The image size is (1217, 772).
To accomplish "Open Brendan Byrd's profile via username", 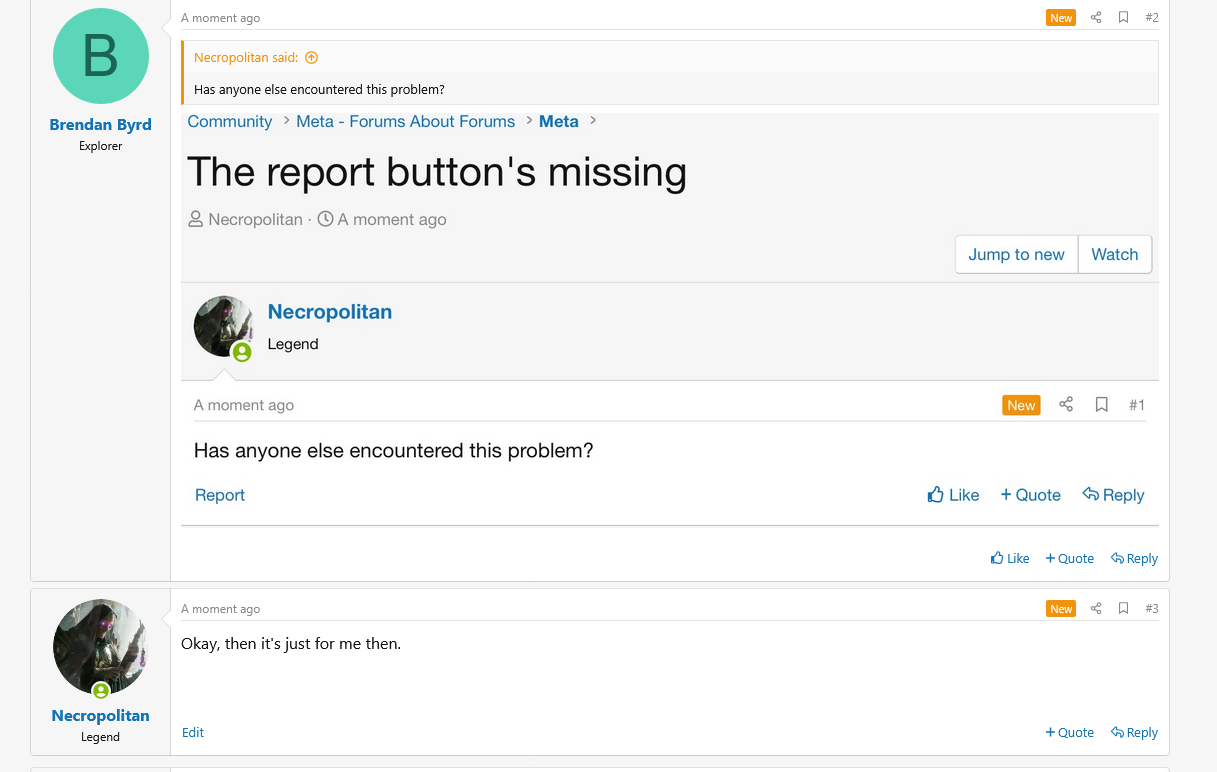I will pyautogui.click(x=100, y=125).
